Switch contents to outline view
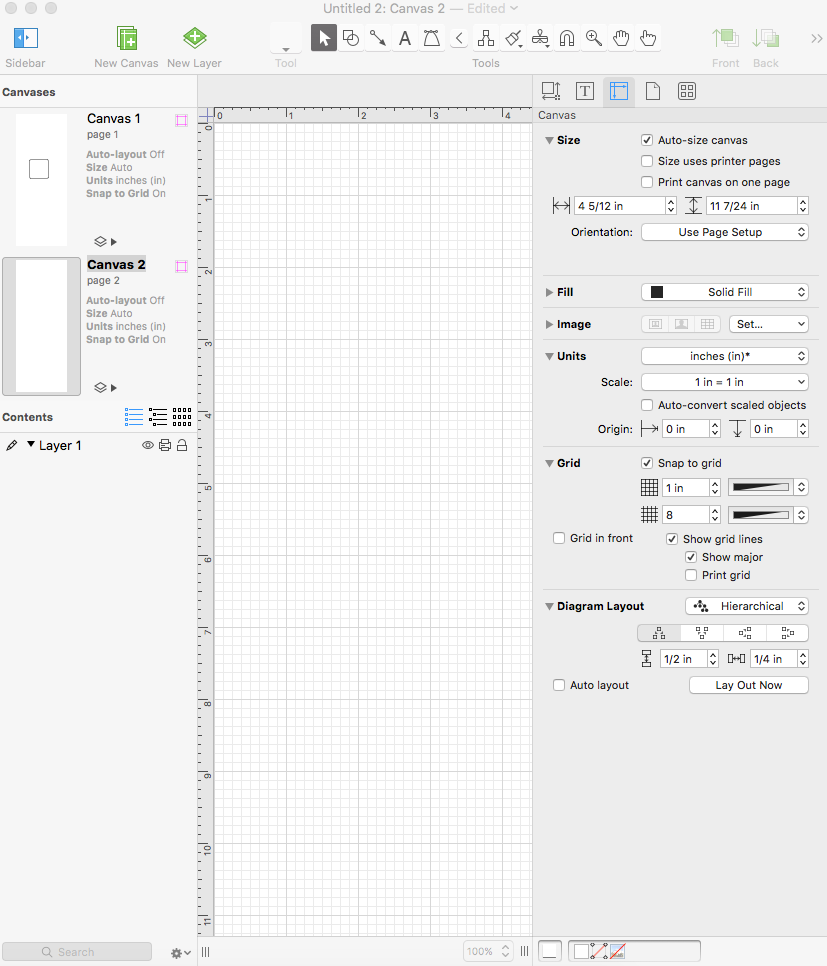827x966 pixels. pyautogui.click(x=158, y=417)
